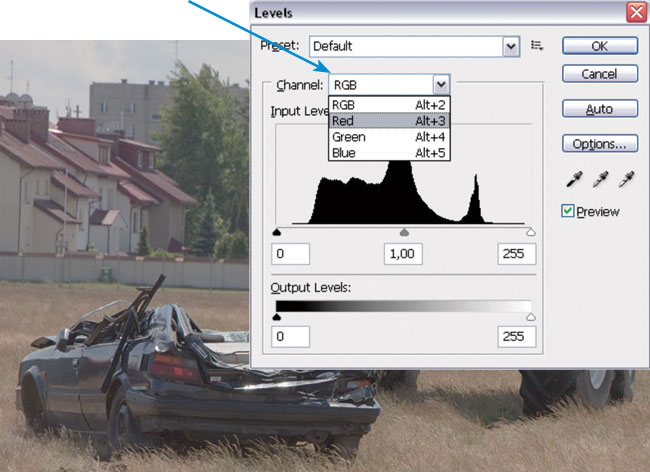Grab the input white point slider
650x472 pixels.
[531, 232]
